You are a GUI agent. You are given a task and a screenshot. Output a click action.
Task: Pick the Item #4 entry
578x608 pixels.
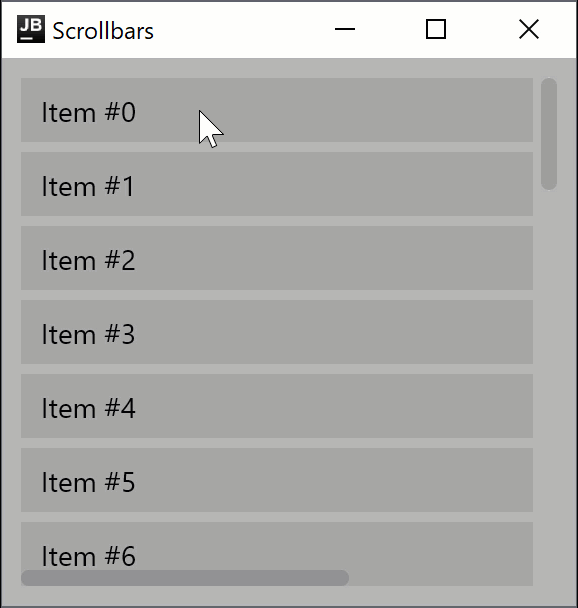(x=277, y=406)
